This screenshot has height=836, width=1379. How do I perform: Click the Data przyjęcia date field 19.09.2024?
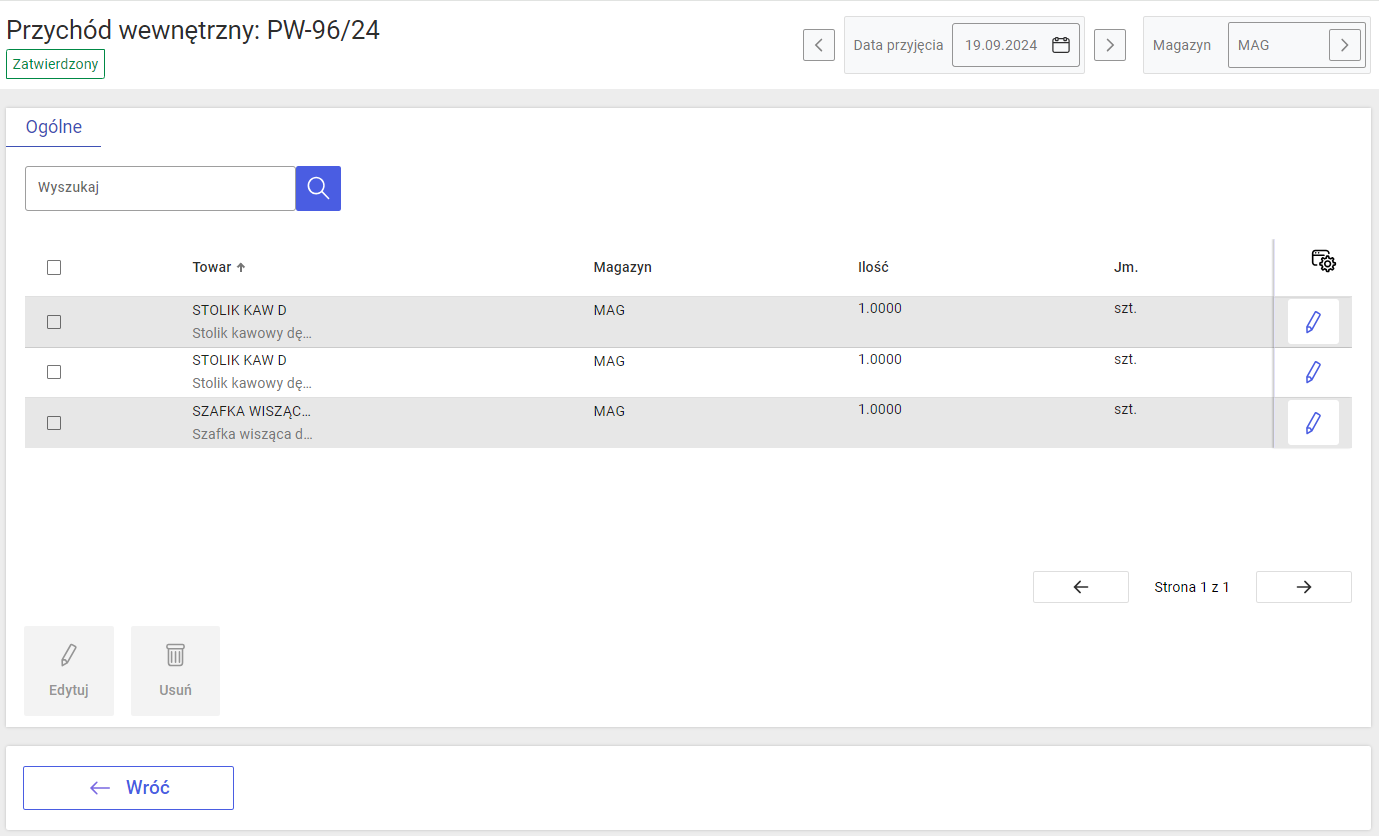click(x=1016, y=45)
